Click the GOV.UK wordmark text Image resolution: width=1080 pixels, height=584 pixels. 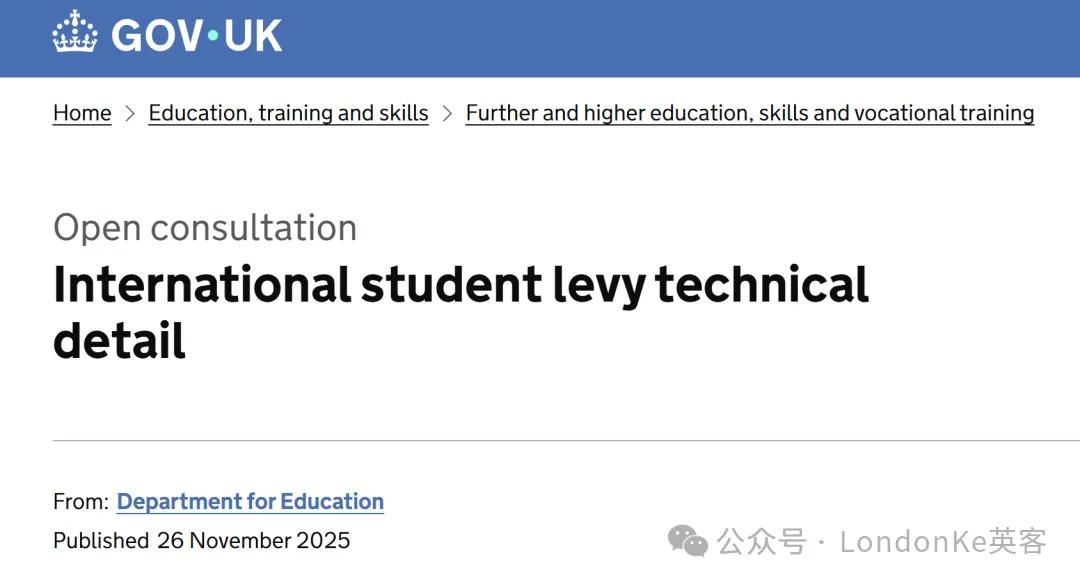(197, 35)
